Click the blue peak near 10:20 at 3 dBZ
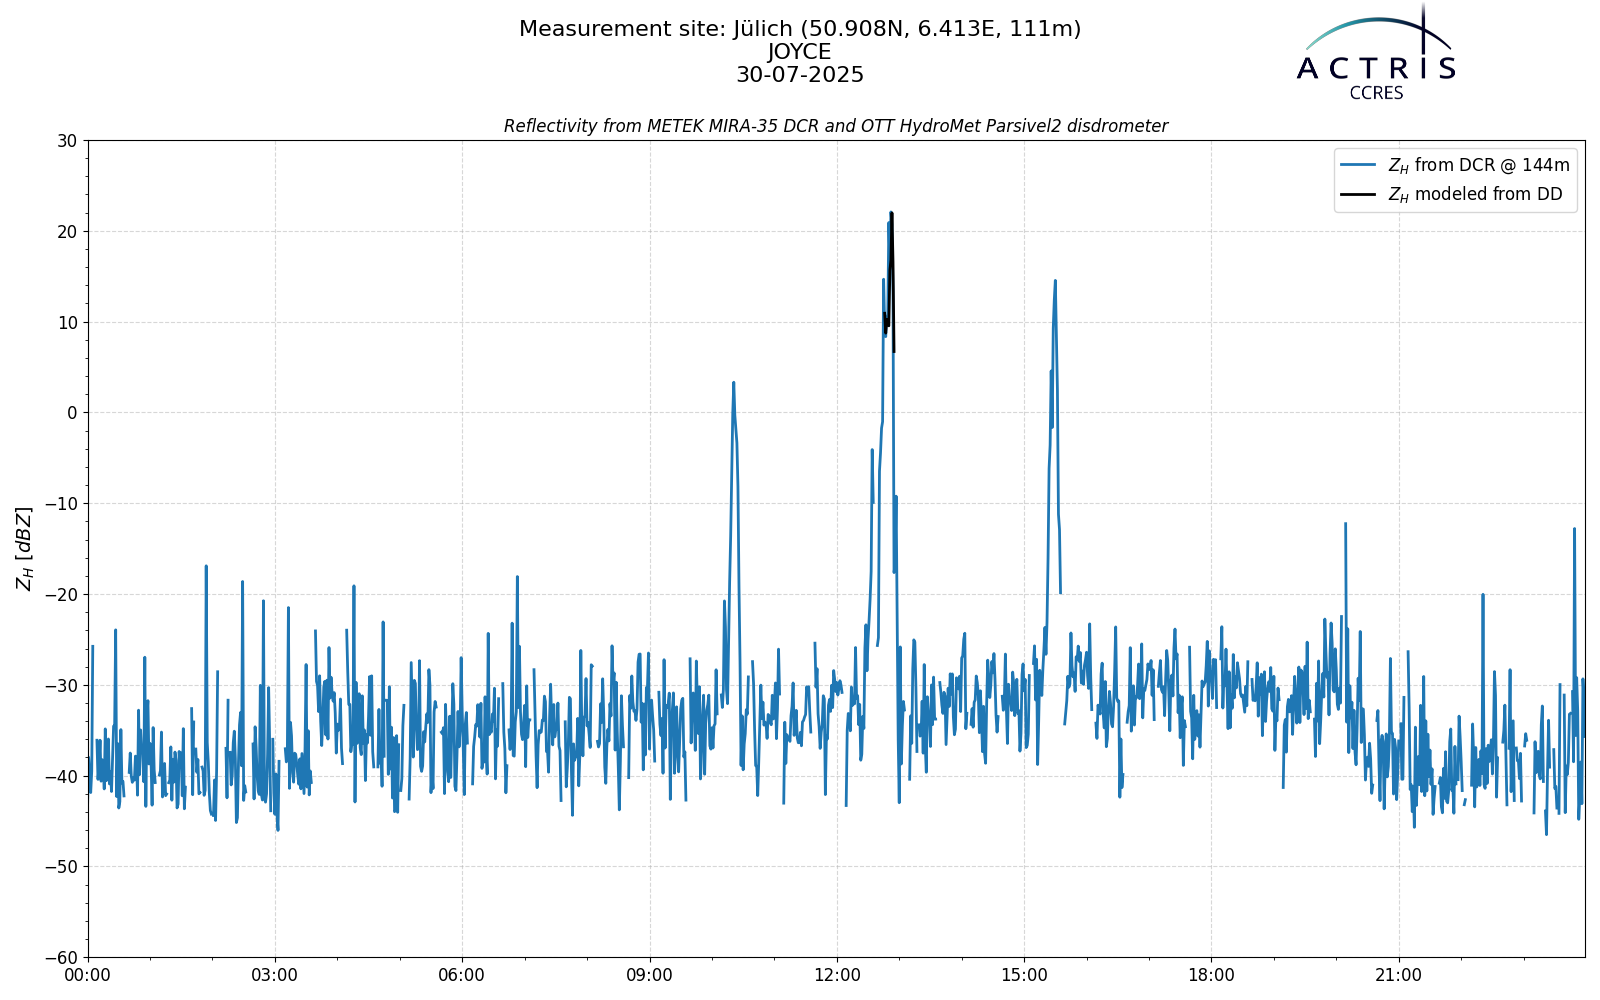Viewport: 1600px width, 1000px height. [733, 383]
